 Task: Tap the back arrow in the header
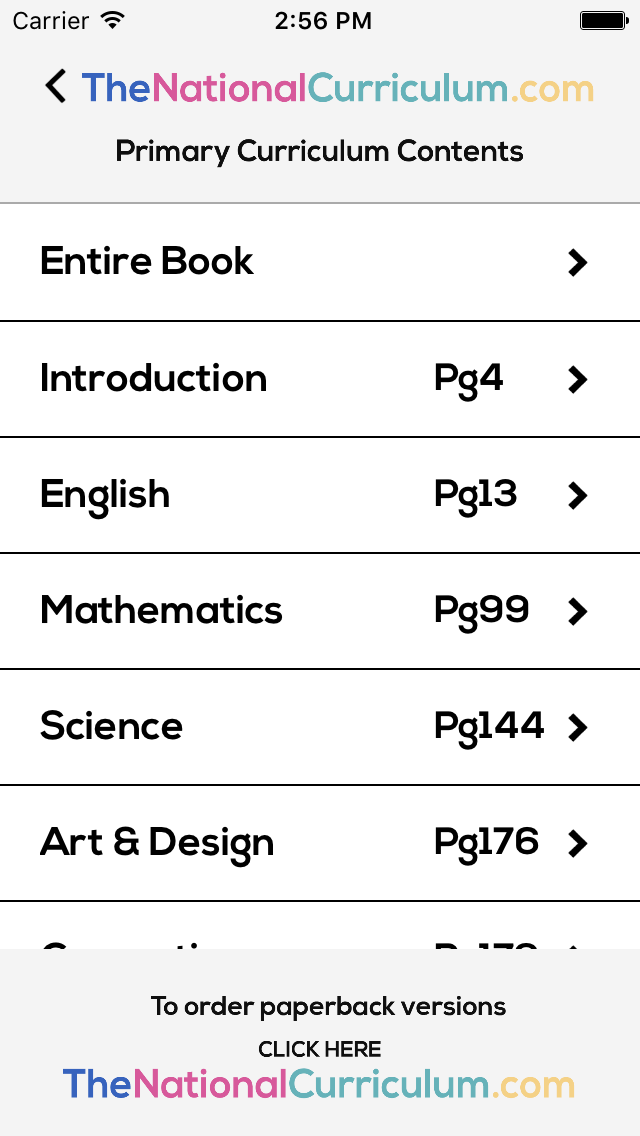coord(55,87)
